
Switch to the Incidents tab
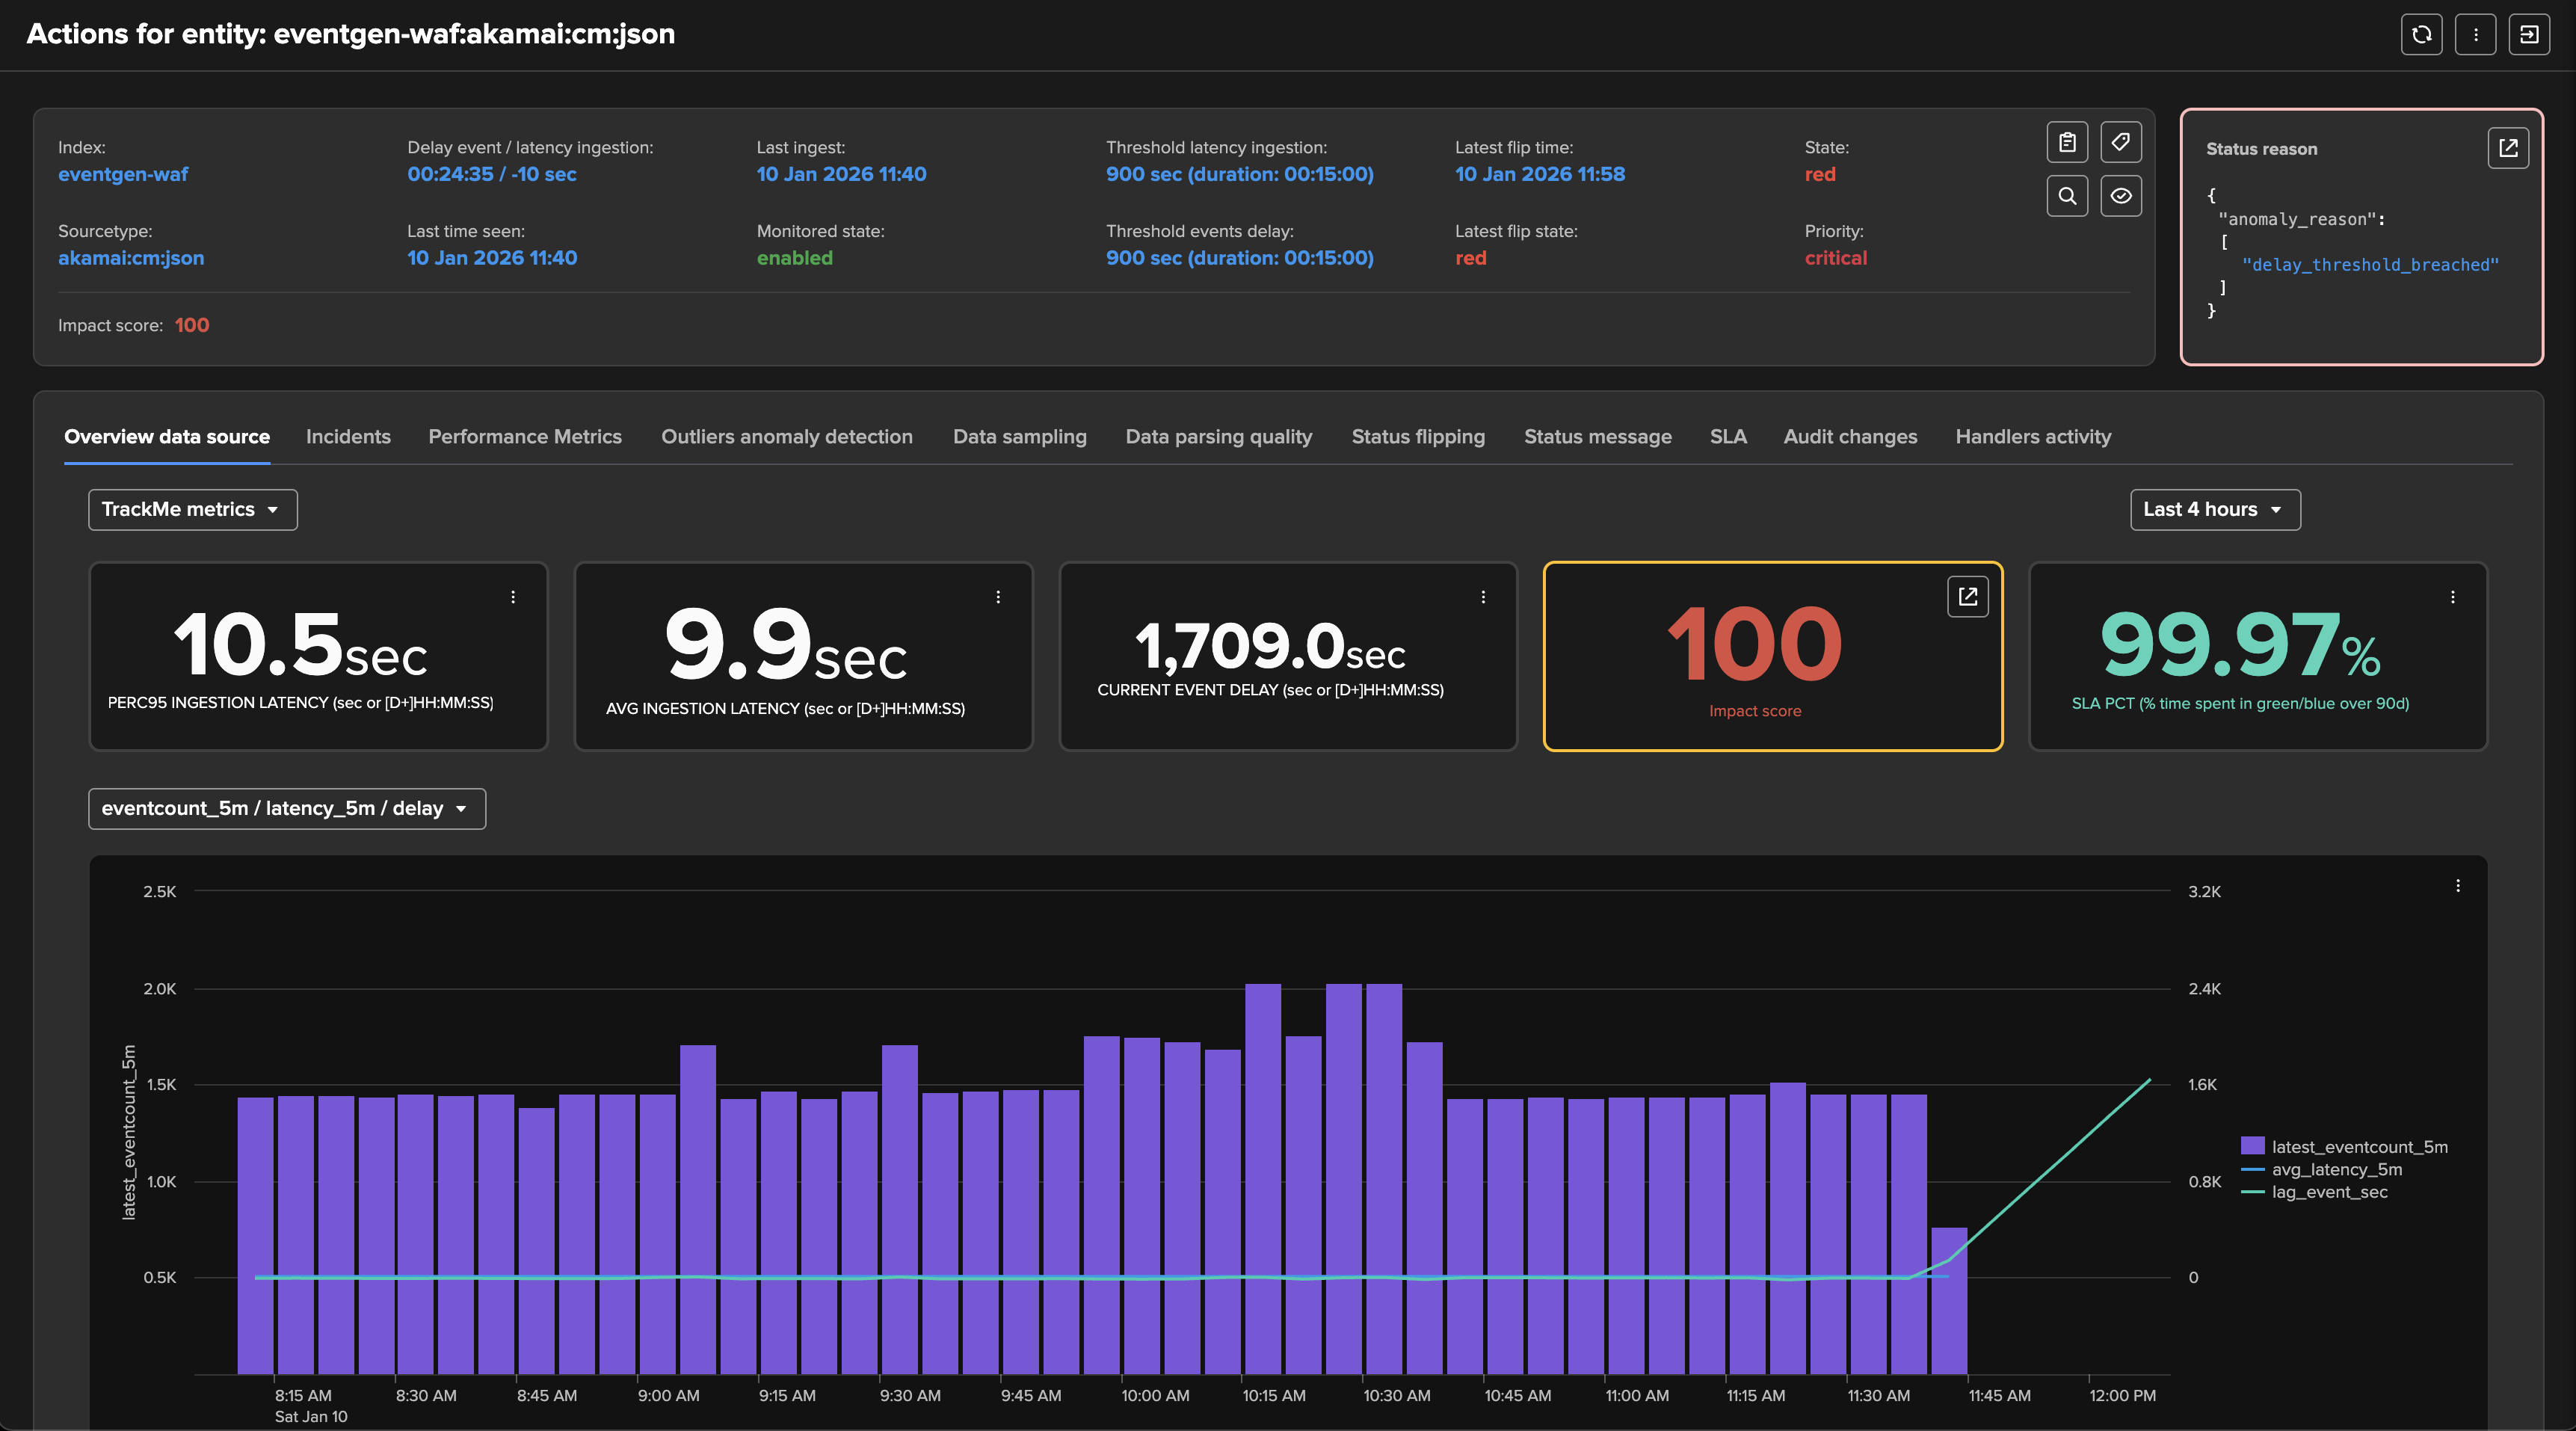(348, 437)
